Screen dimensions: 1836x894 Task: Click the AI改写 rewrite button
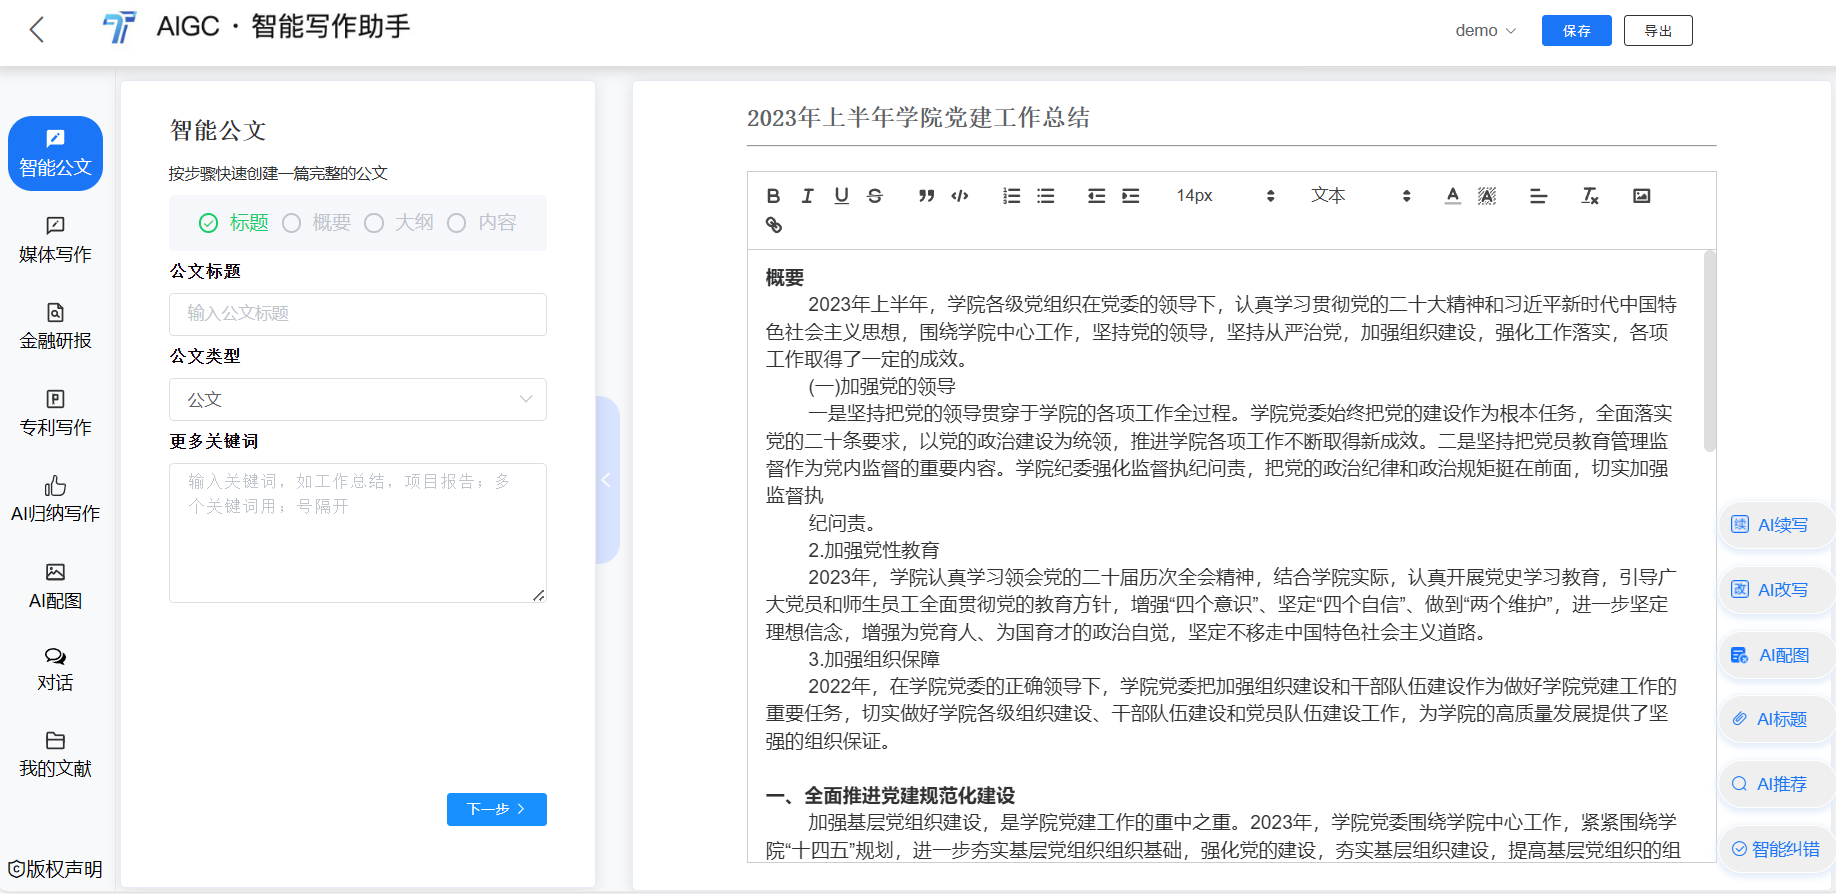(x=1775, y=590)
